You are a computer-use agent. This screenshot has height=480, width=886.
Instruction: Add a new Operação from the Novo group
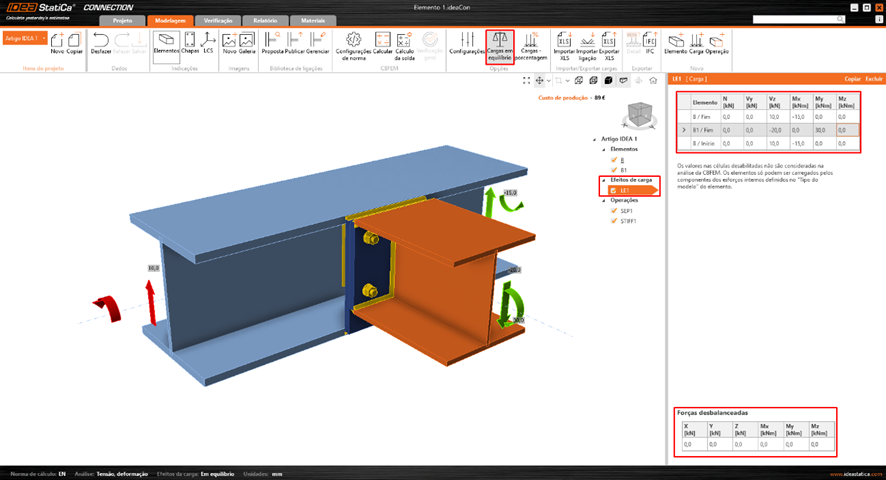tap(716, 44)
